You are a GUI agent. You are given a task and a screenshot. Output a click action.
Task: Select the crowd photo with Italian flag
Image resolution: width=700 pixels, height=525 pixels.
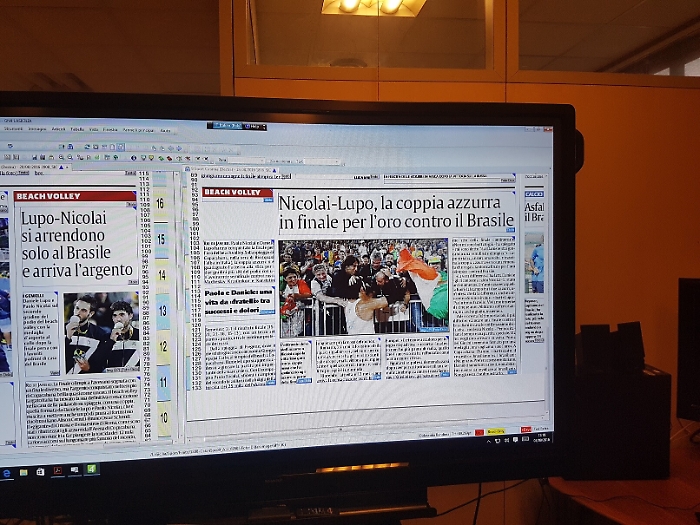click(363, 285)
